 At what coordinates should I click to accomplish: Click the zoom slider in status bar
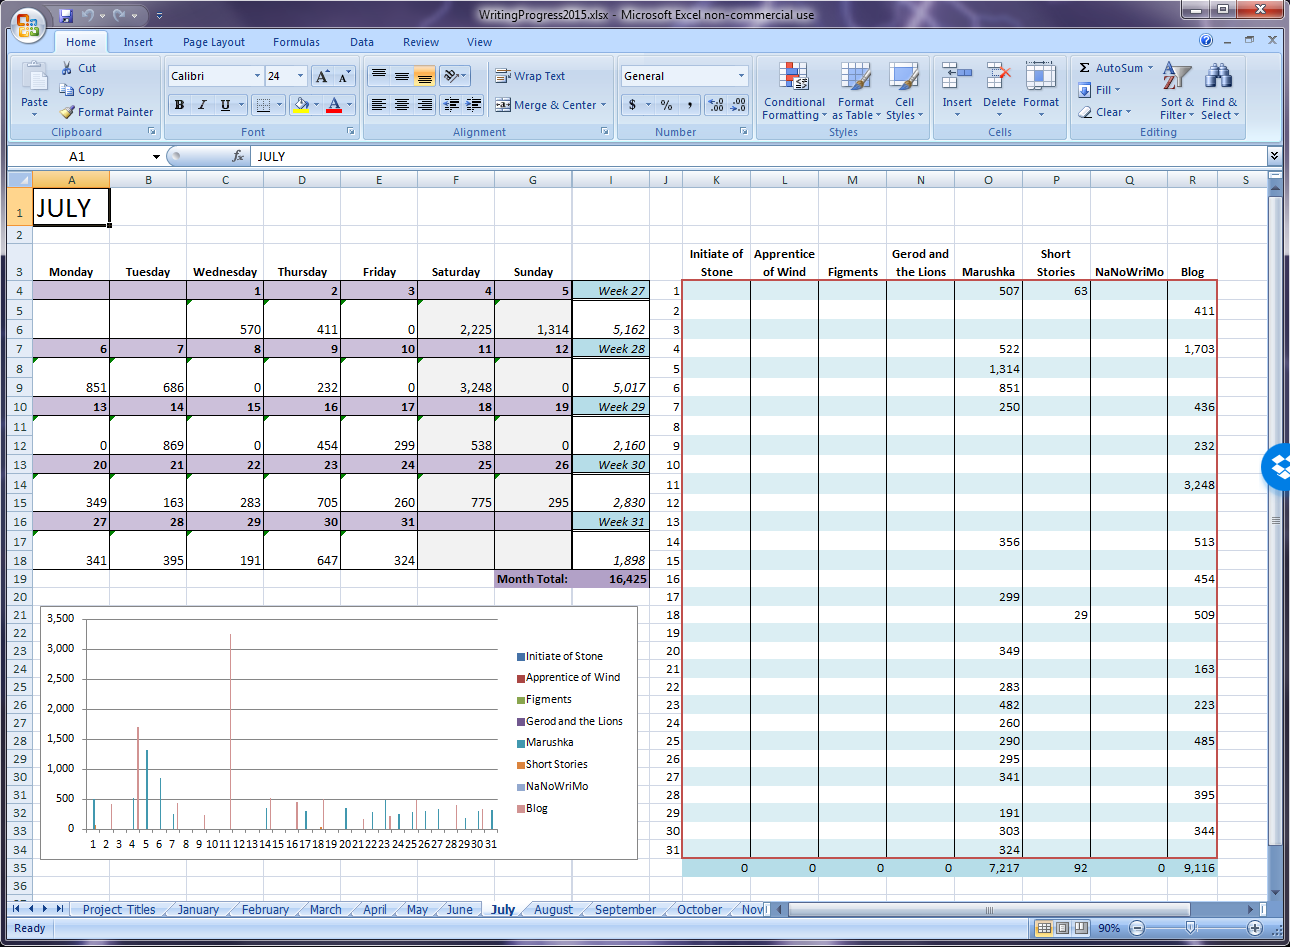[1190, 928]
